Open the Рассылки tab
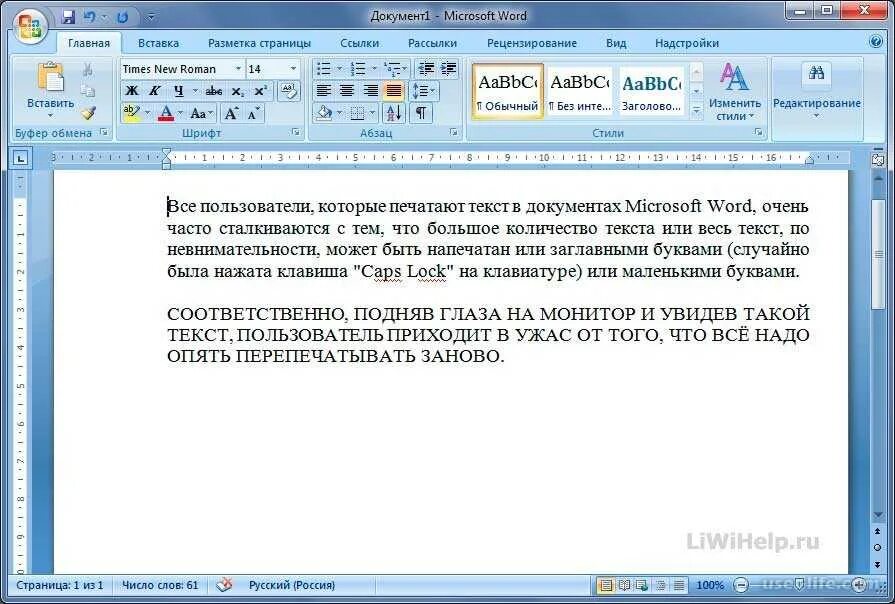895x604 pixels. (x=432, y=43)
